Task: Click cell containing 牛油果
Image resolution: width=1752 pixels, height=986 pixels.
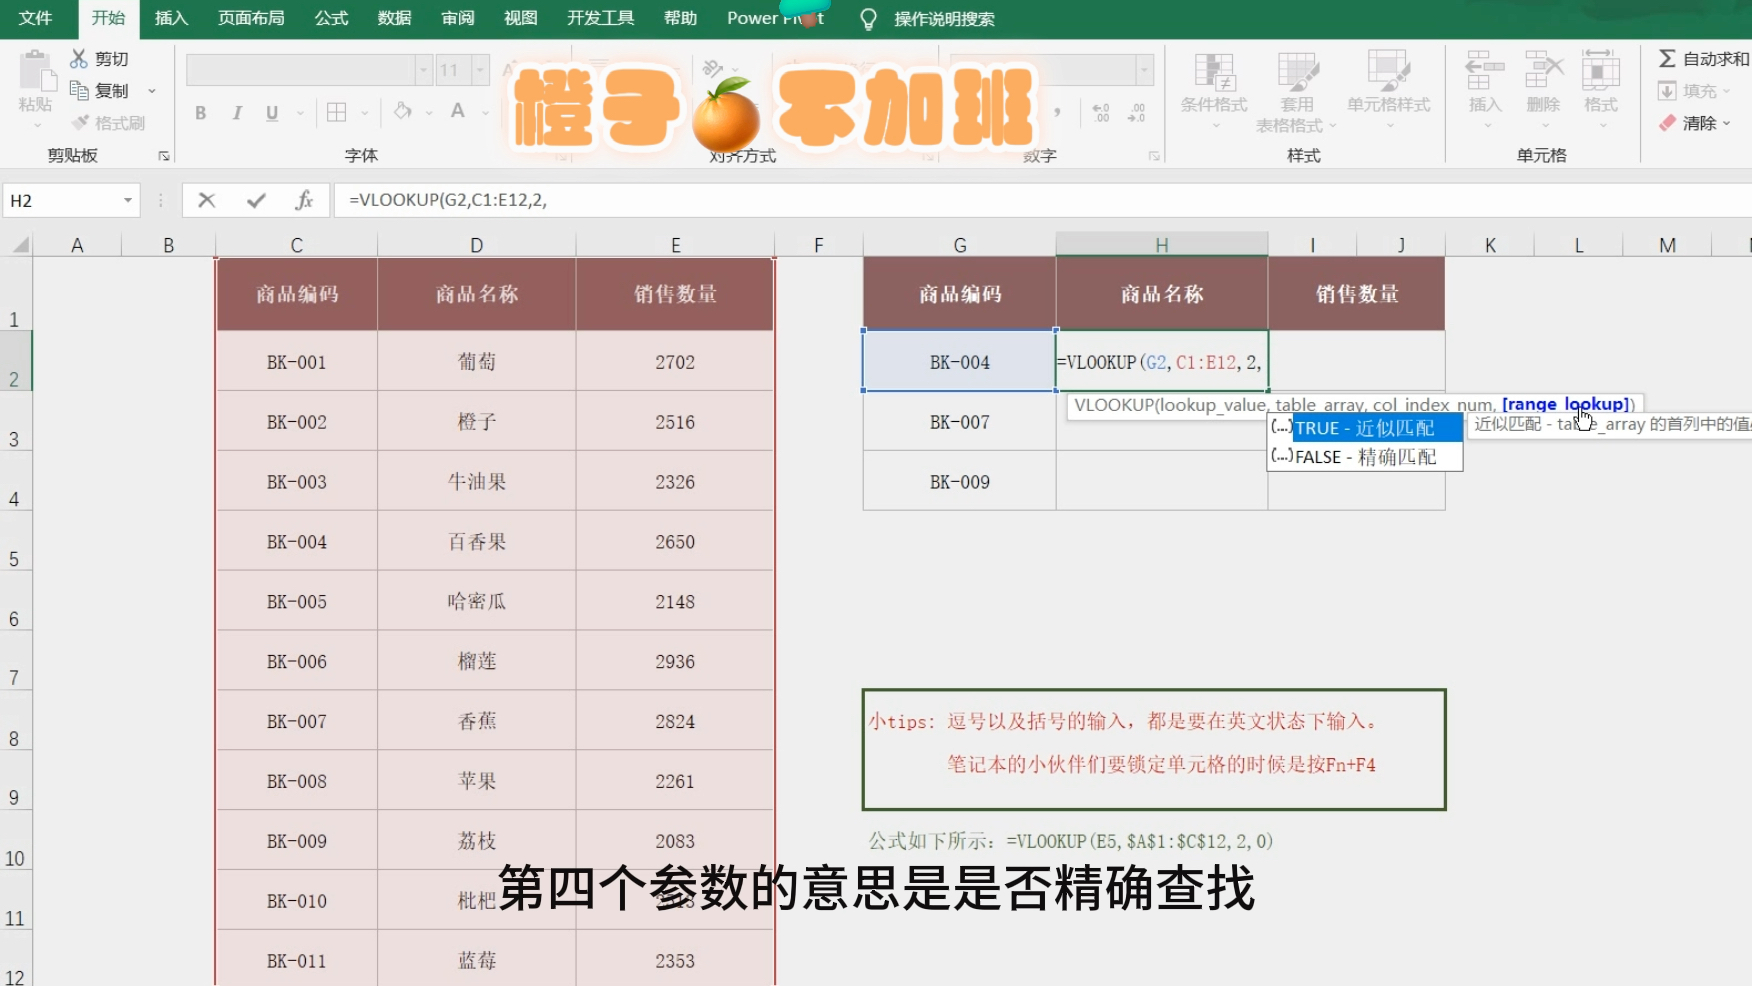Action: point(476,481)
